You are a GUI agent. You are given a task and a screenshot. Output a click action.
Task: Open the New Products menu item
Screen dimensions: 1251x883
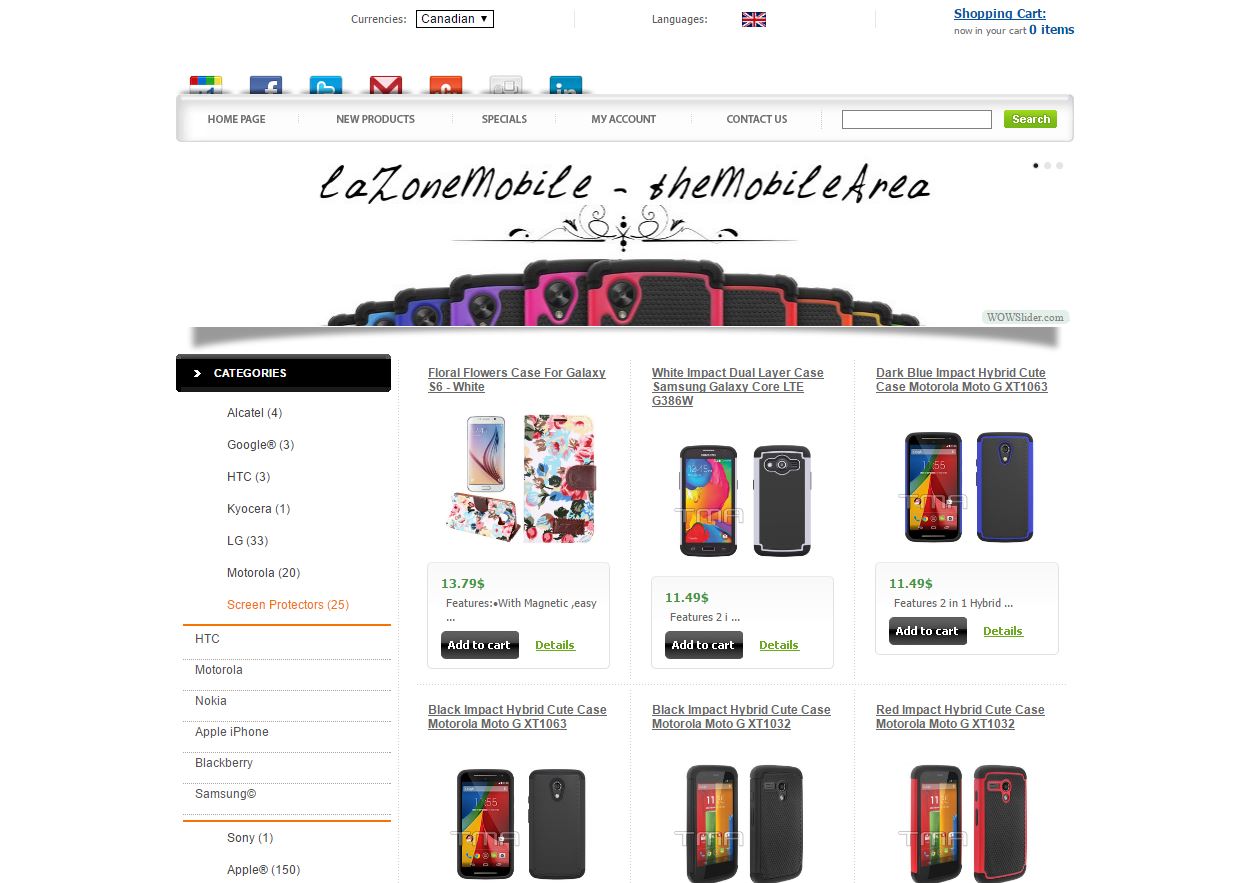pyautogui.click(x=375, y=119)
